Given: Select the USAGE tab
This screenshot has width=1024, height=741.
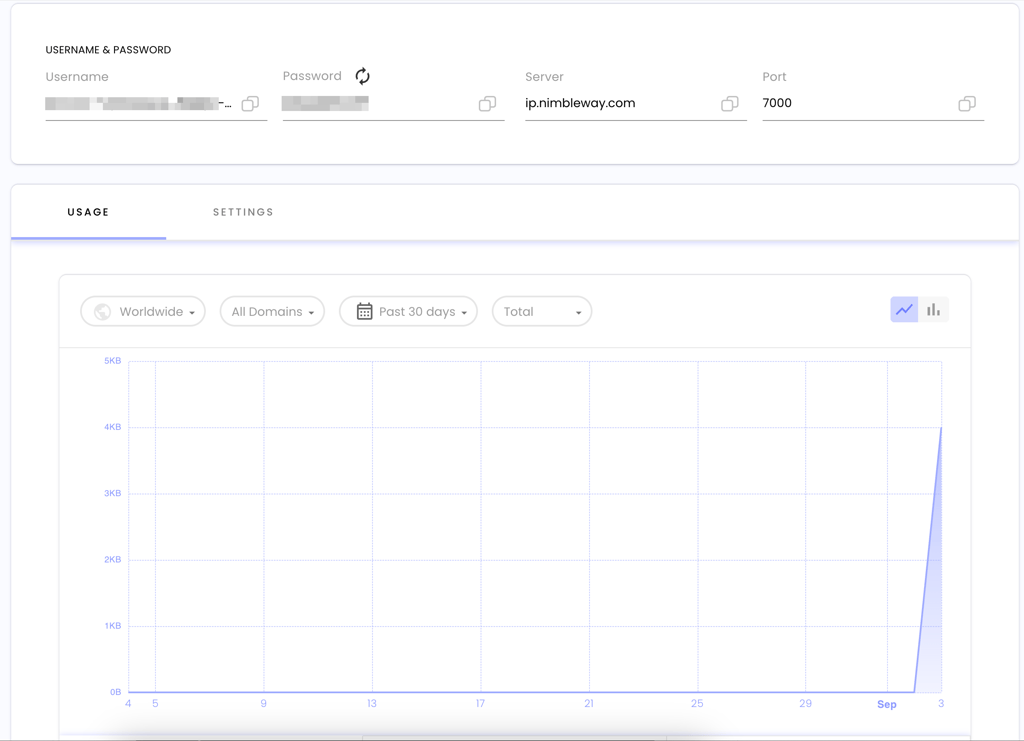Looking at the screenshot, I should pyautogui.click(x=88, y=212).
